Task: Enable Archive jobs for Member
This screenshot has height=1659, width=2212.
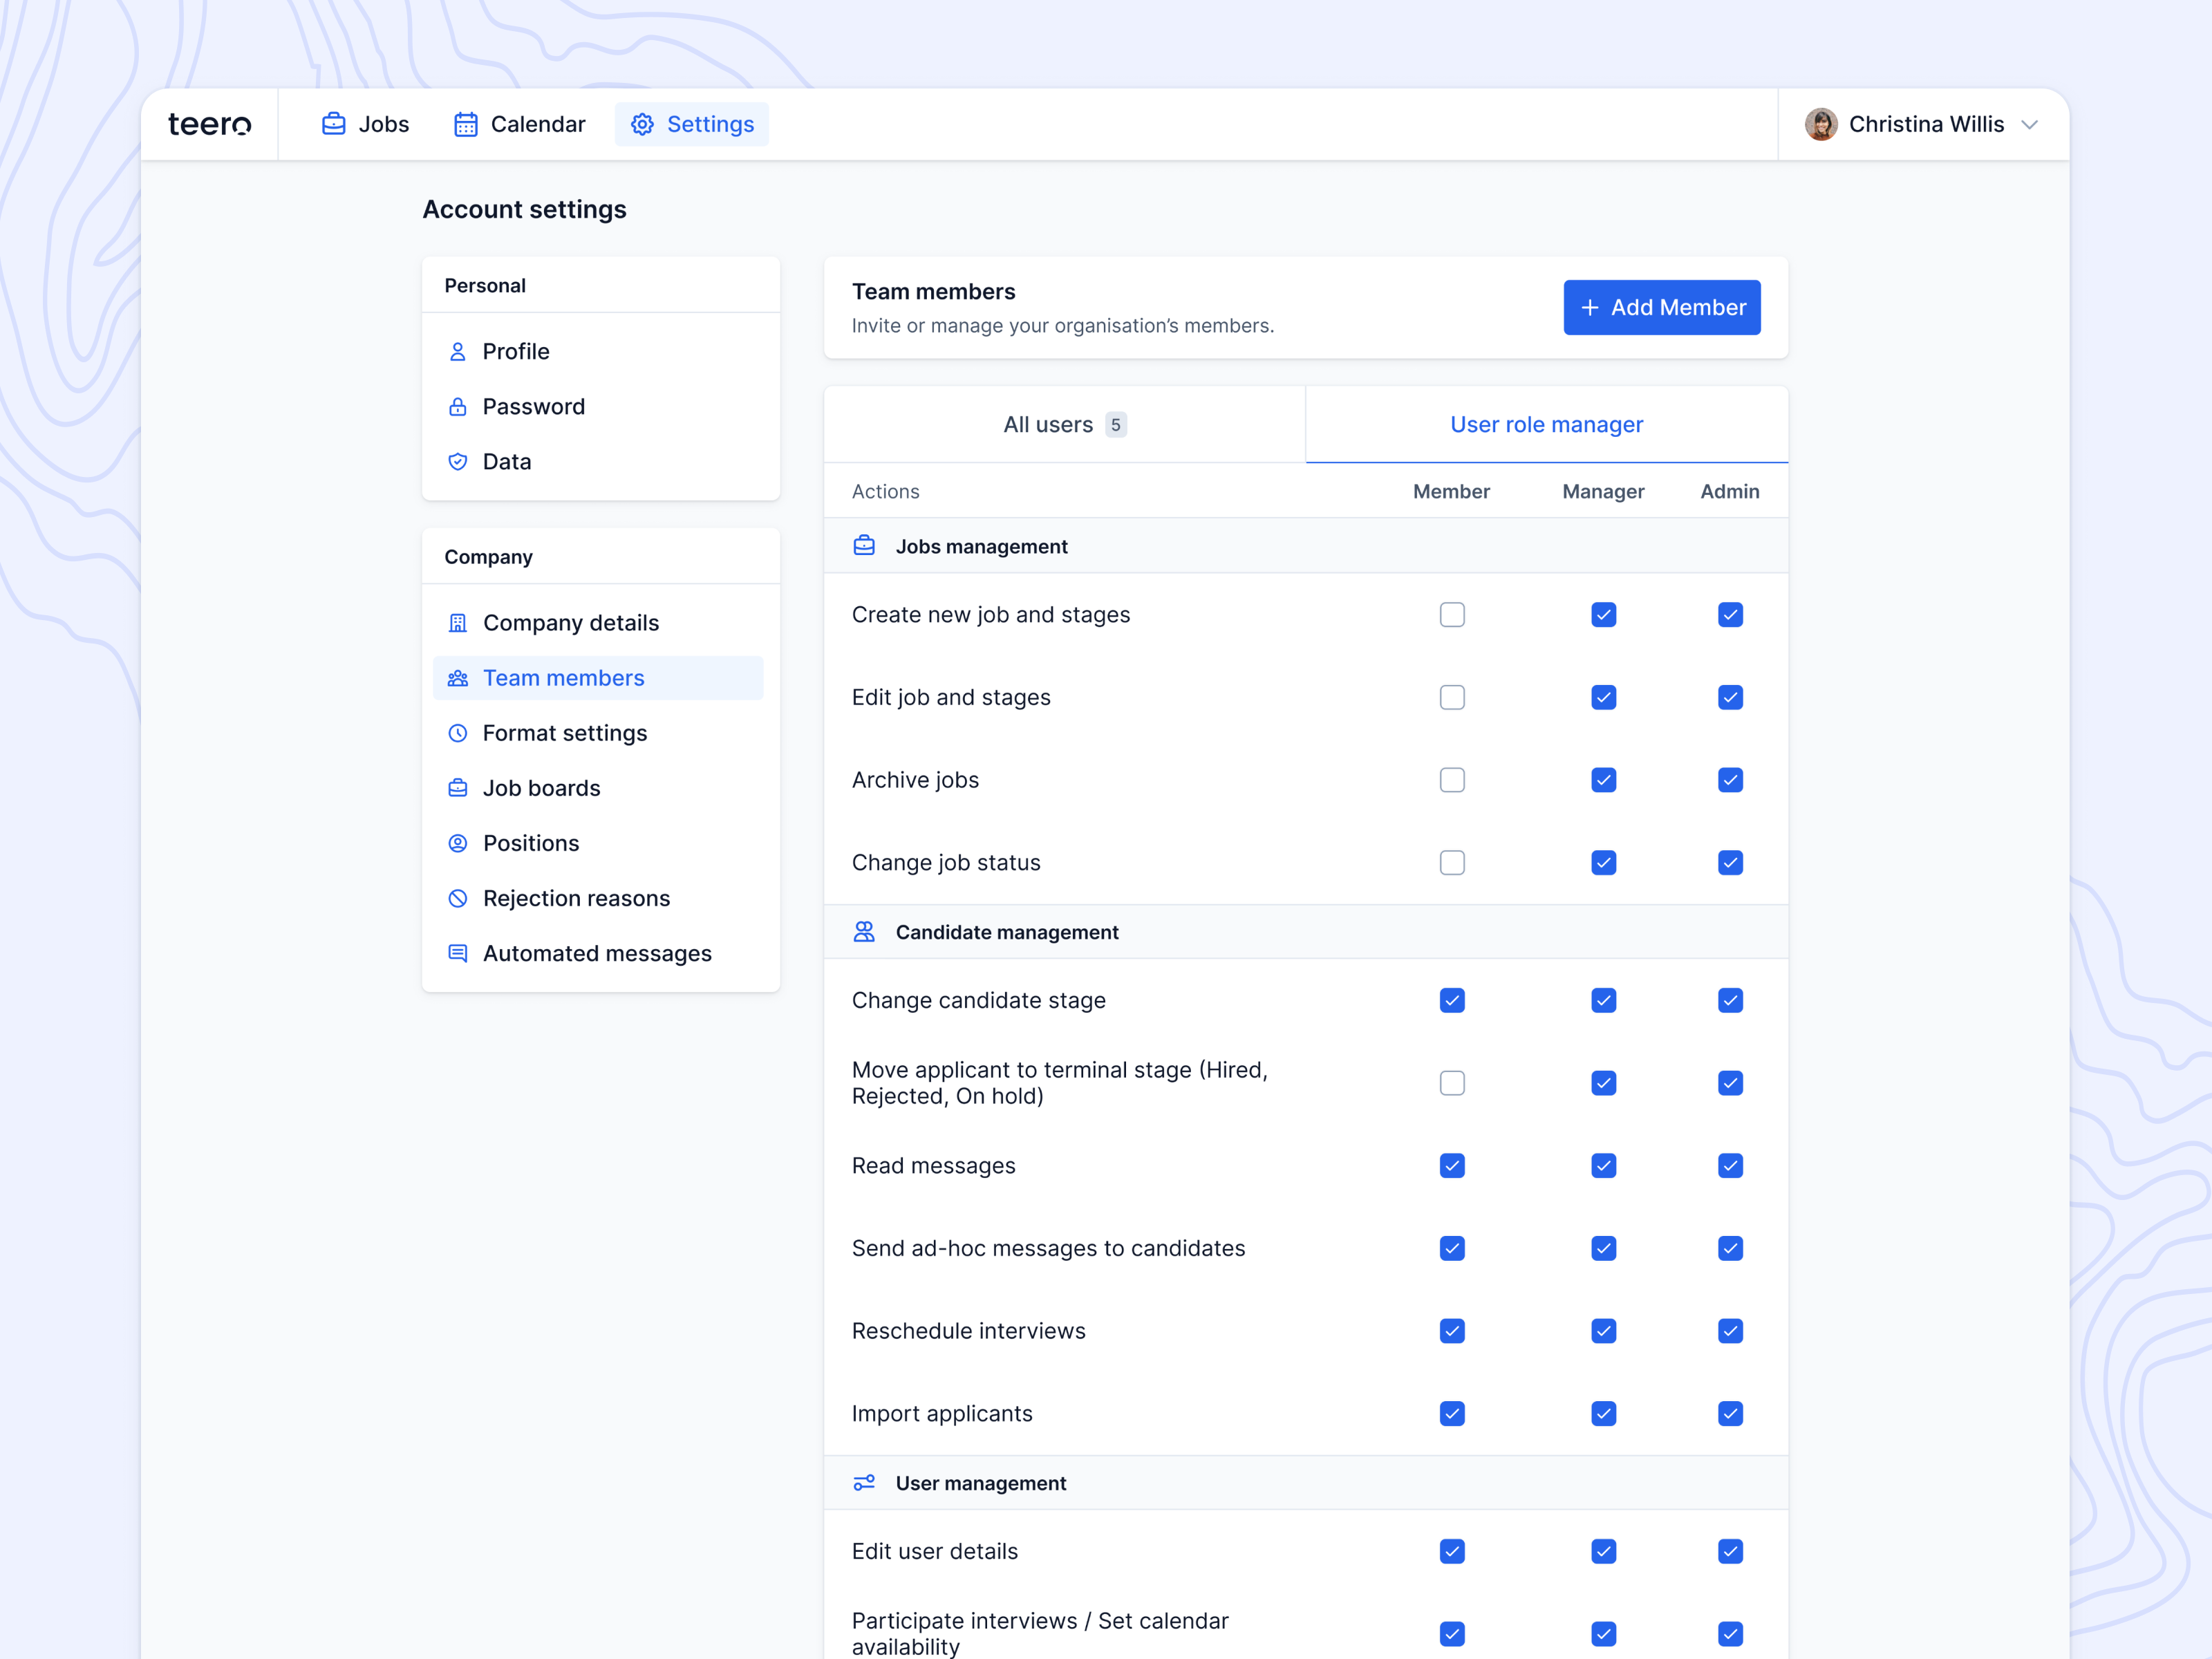Action: 1452,780
